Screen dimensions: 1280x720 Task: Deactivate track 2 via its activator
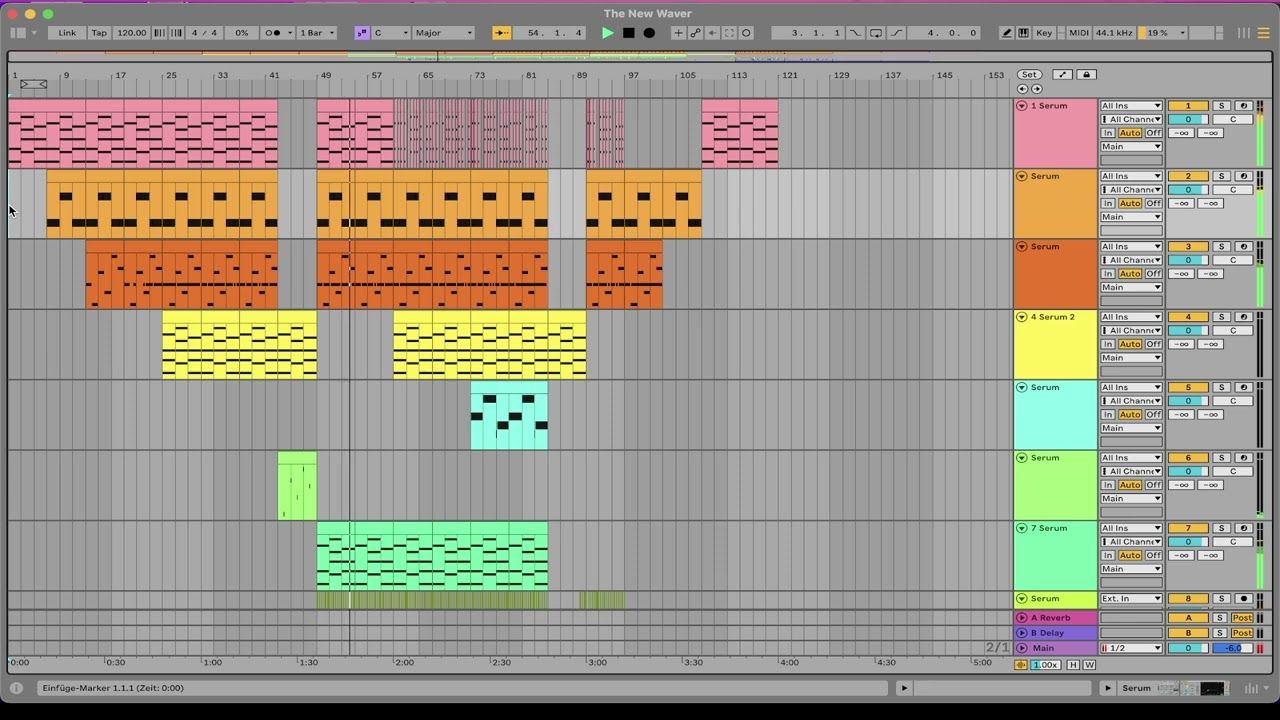(1188, 176)
